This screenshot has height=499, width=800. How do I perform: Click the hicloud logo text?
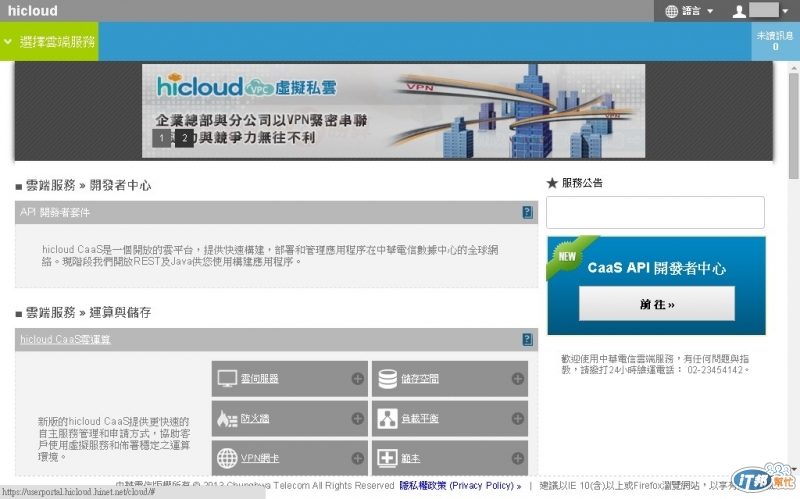click(33, 11)
